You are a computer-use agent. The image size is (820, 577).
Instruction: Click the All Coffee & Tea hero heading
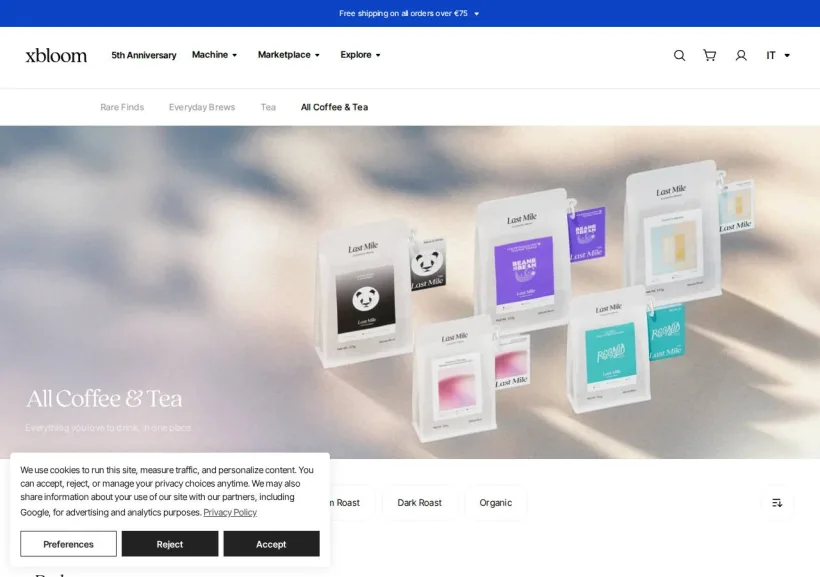(x=104, y=399)
